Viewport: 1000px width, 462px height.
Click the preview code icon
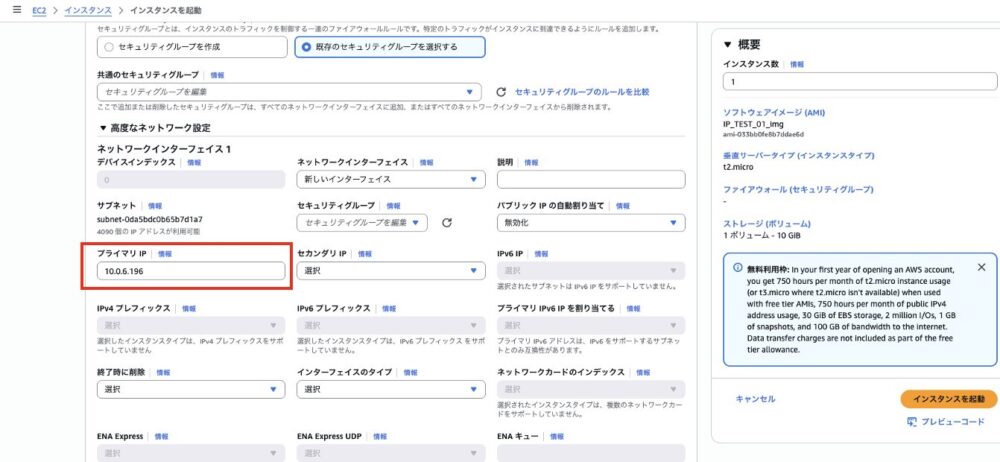pyautogui.click(x=911, y=422)
